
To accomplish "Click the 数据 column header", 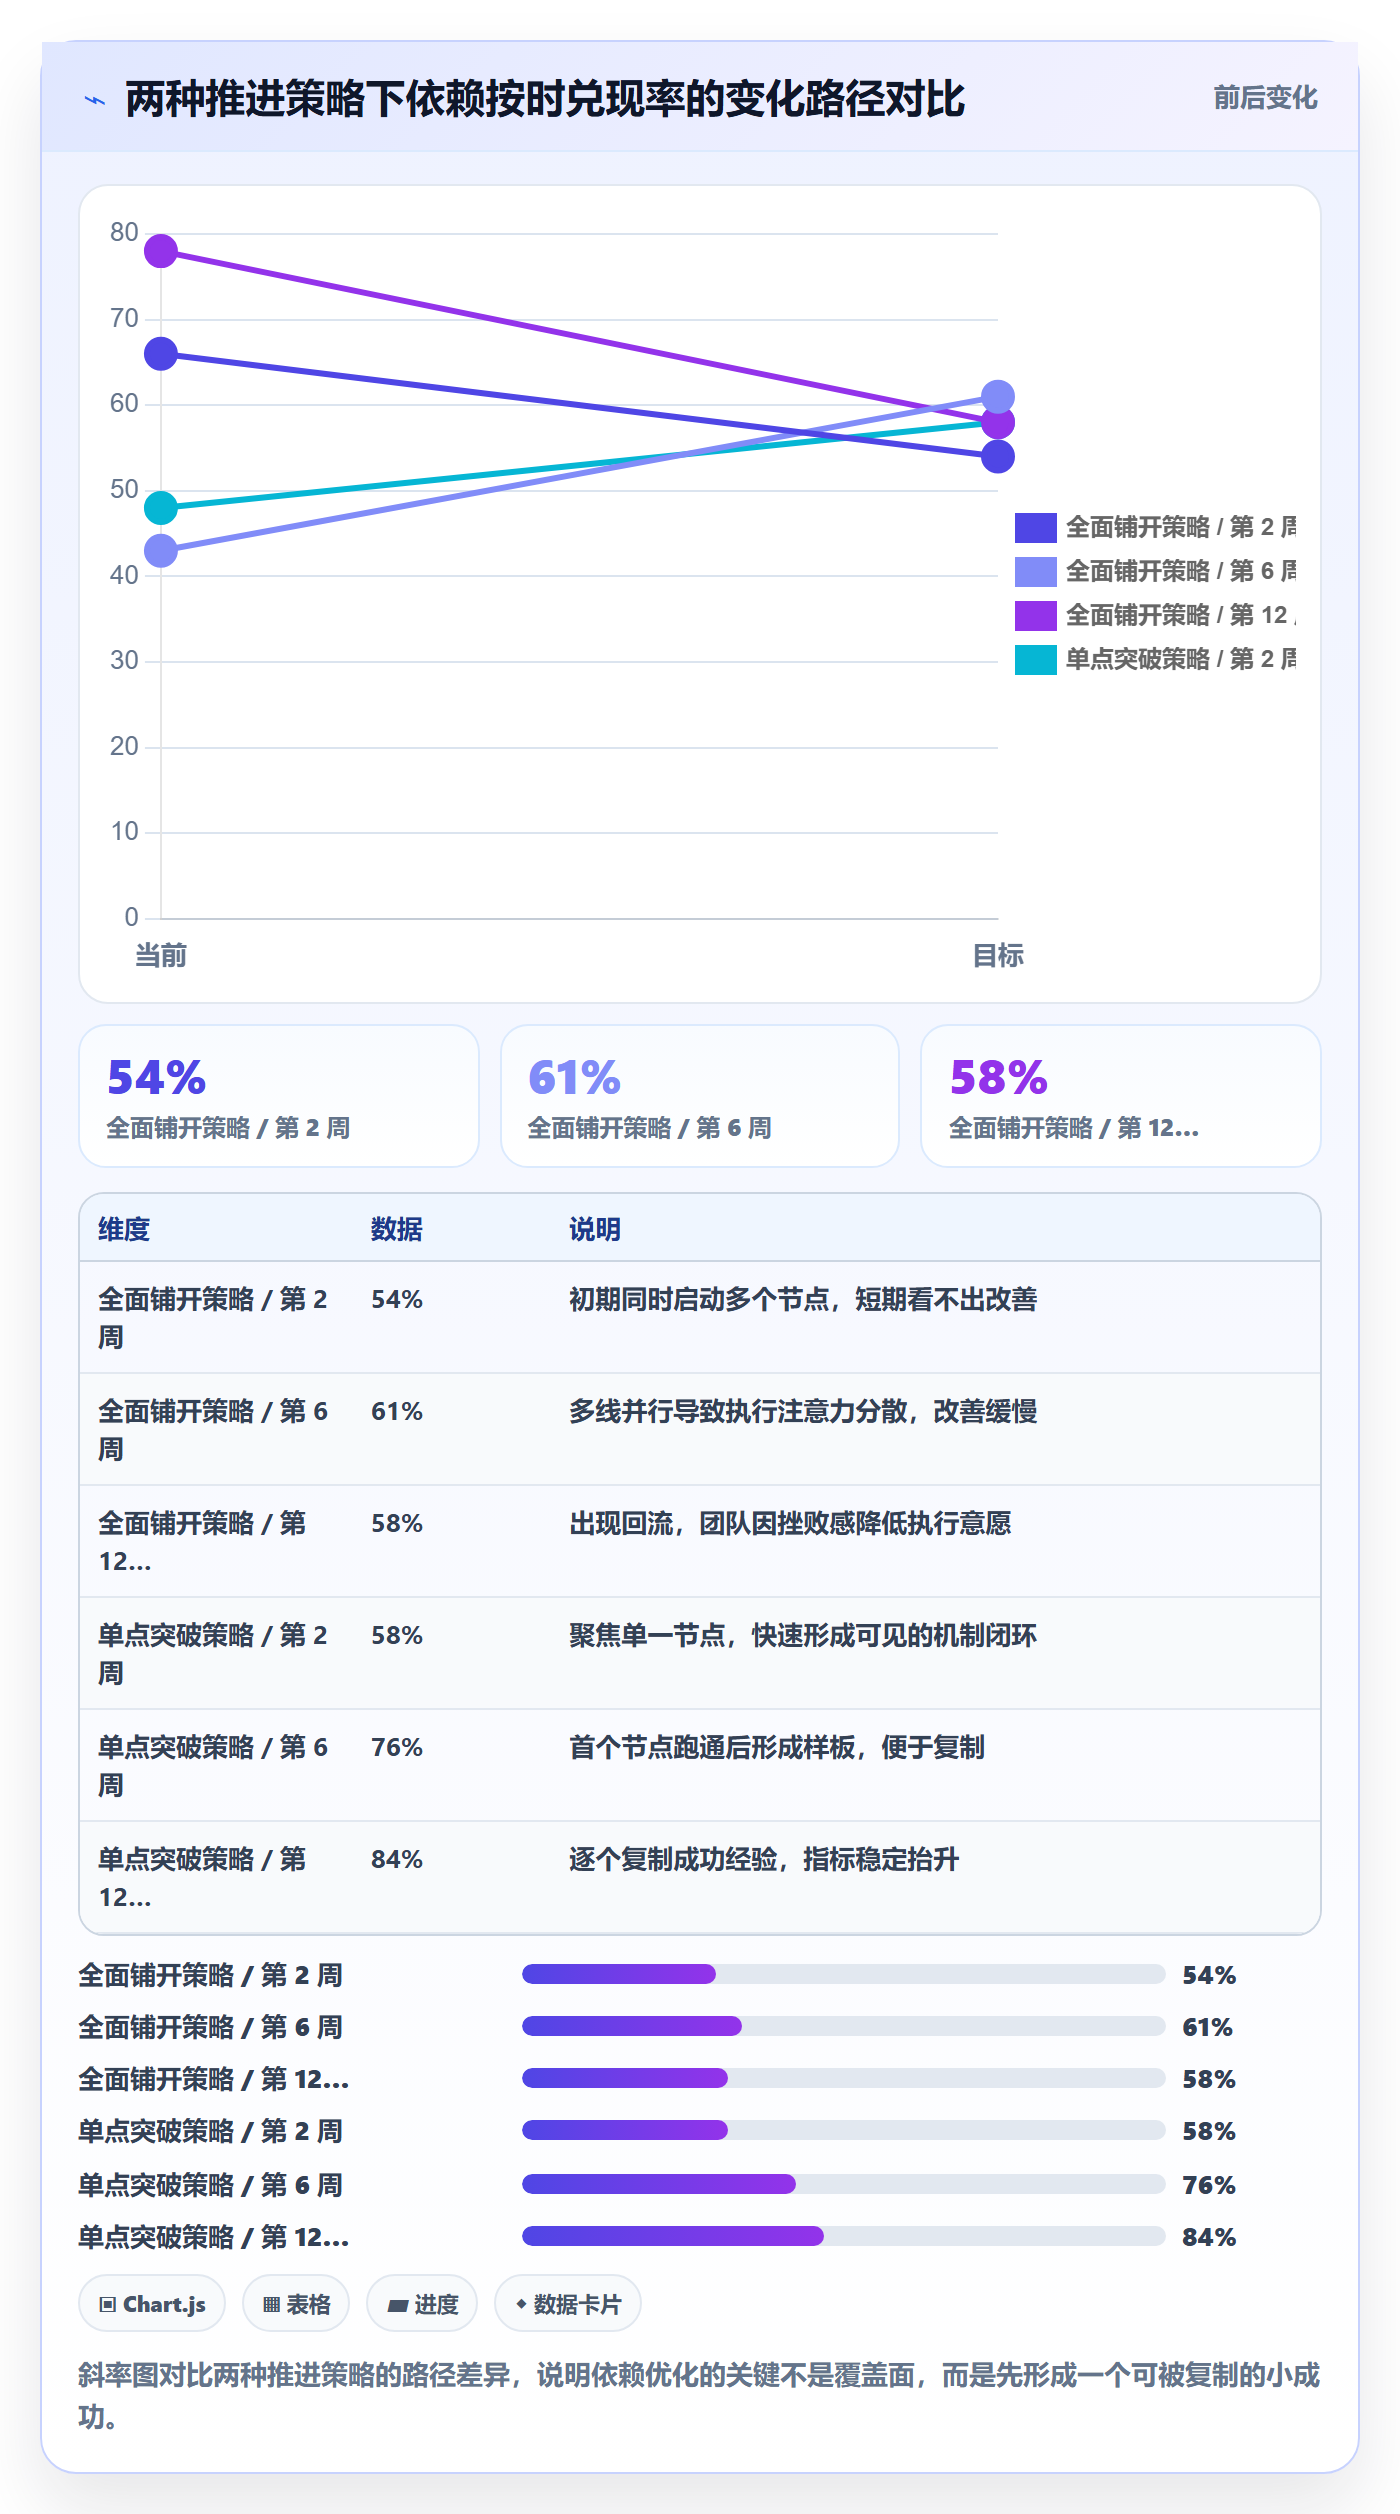I will click(x=397, y=1229).
